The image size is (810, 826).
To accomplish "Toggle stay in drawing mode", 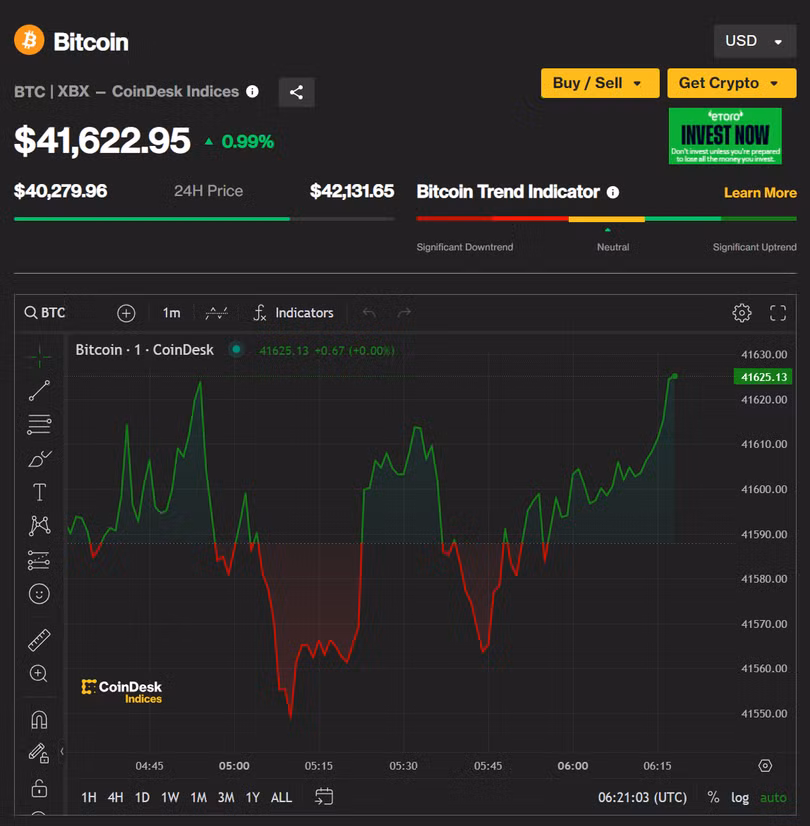I will pos(38,753).
